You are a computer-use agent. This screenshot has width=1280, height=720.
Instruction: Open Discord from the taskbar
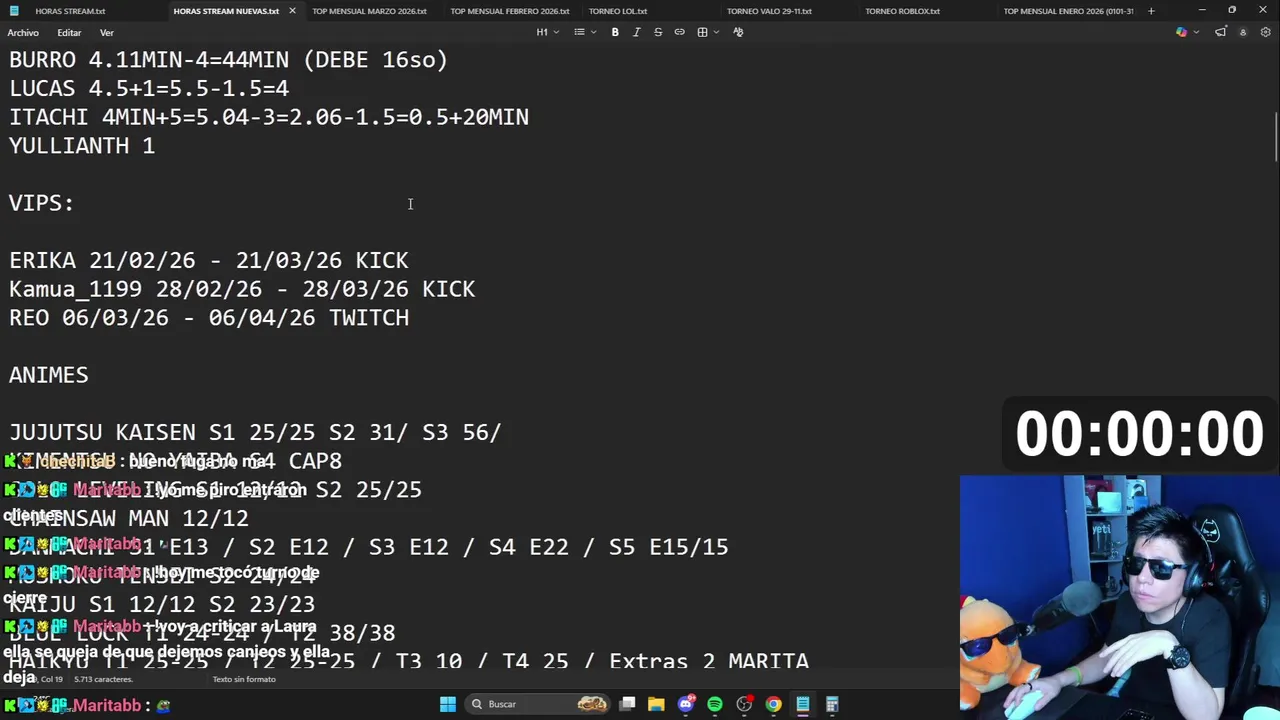point(686,704)
